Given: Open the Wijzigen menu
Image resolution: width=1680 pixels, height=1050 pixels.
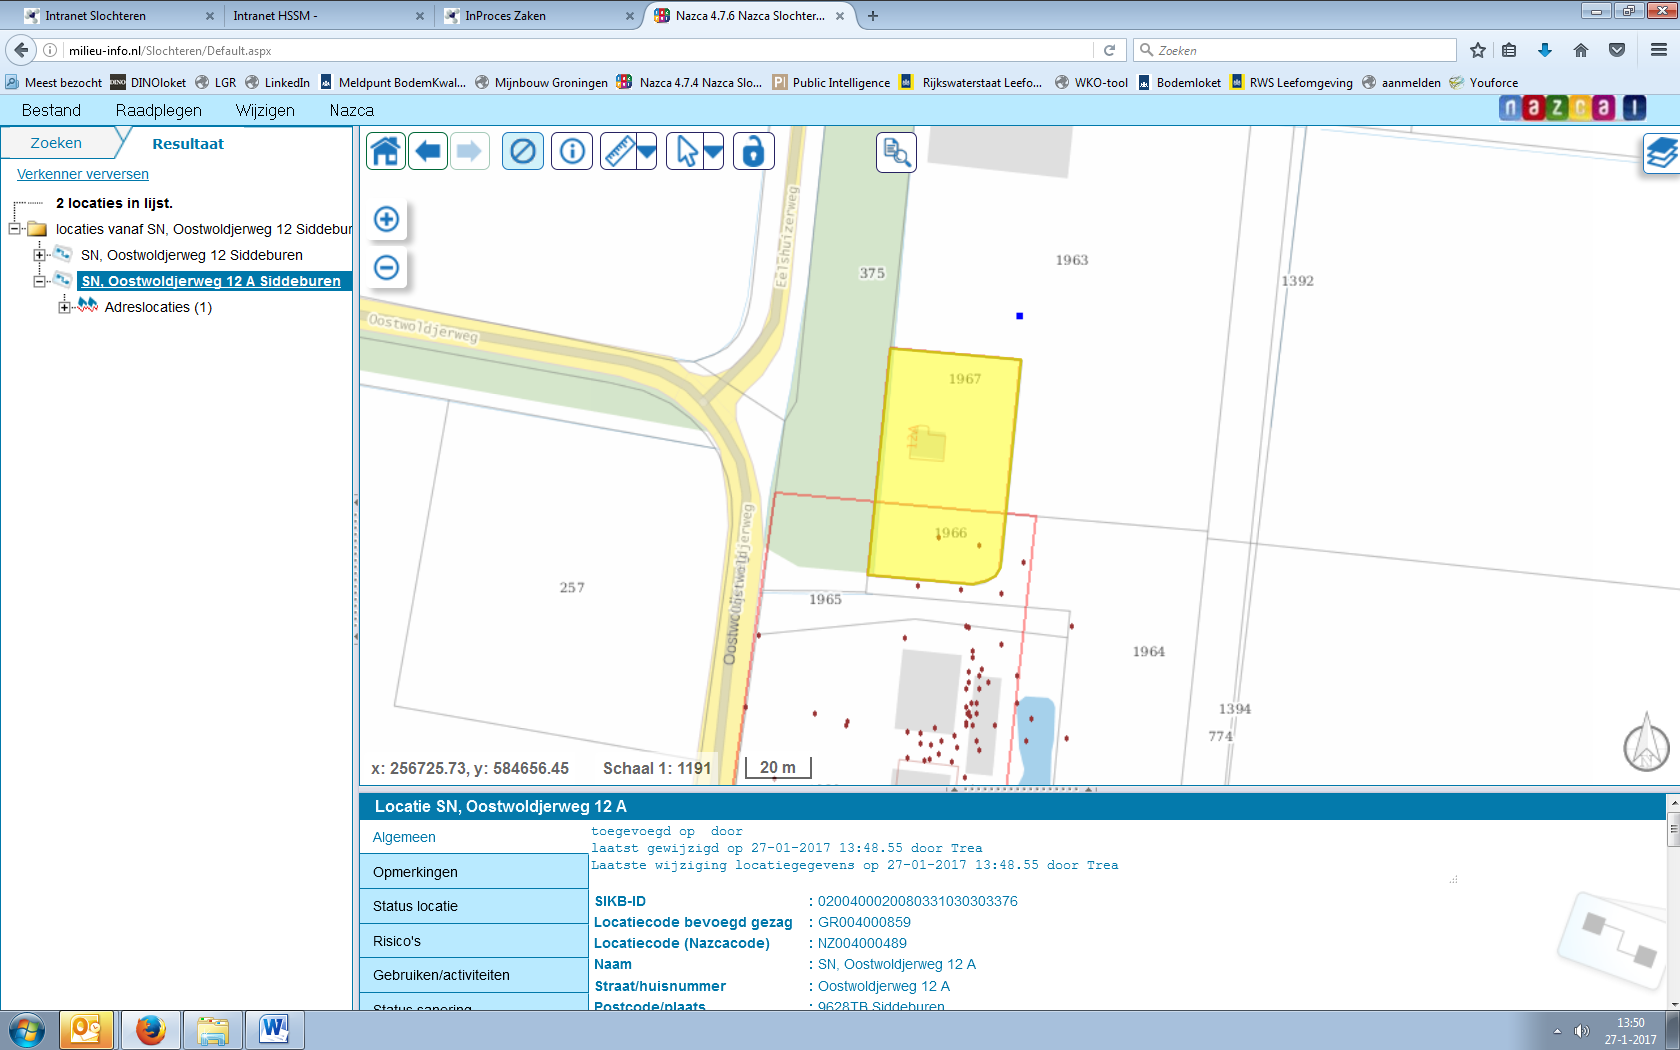Looking at the screenshot, I should point(265,110).
